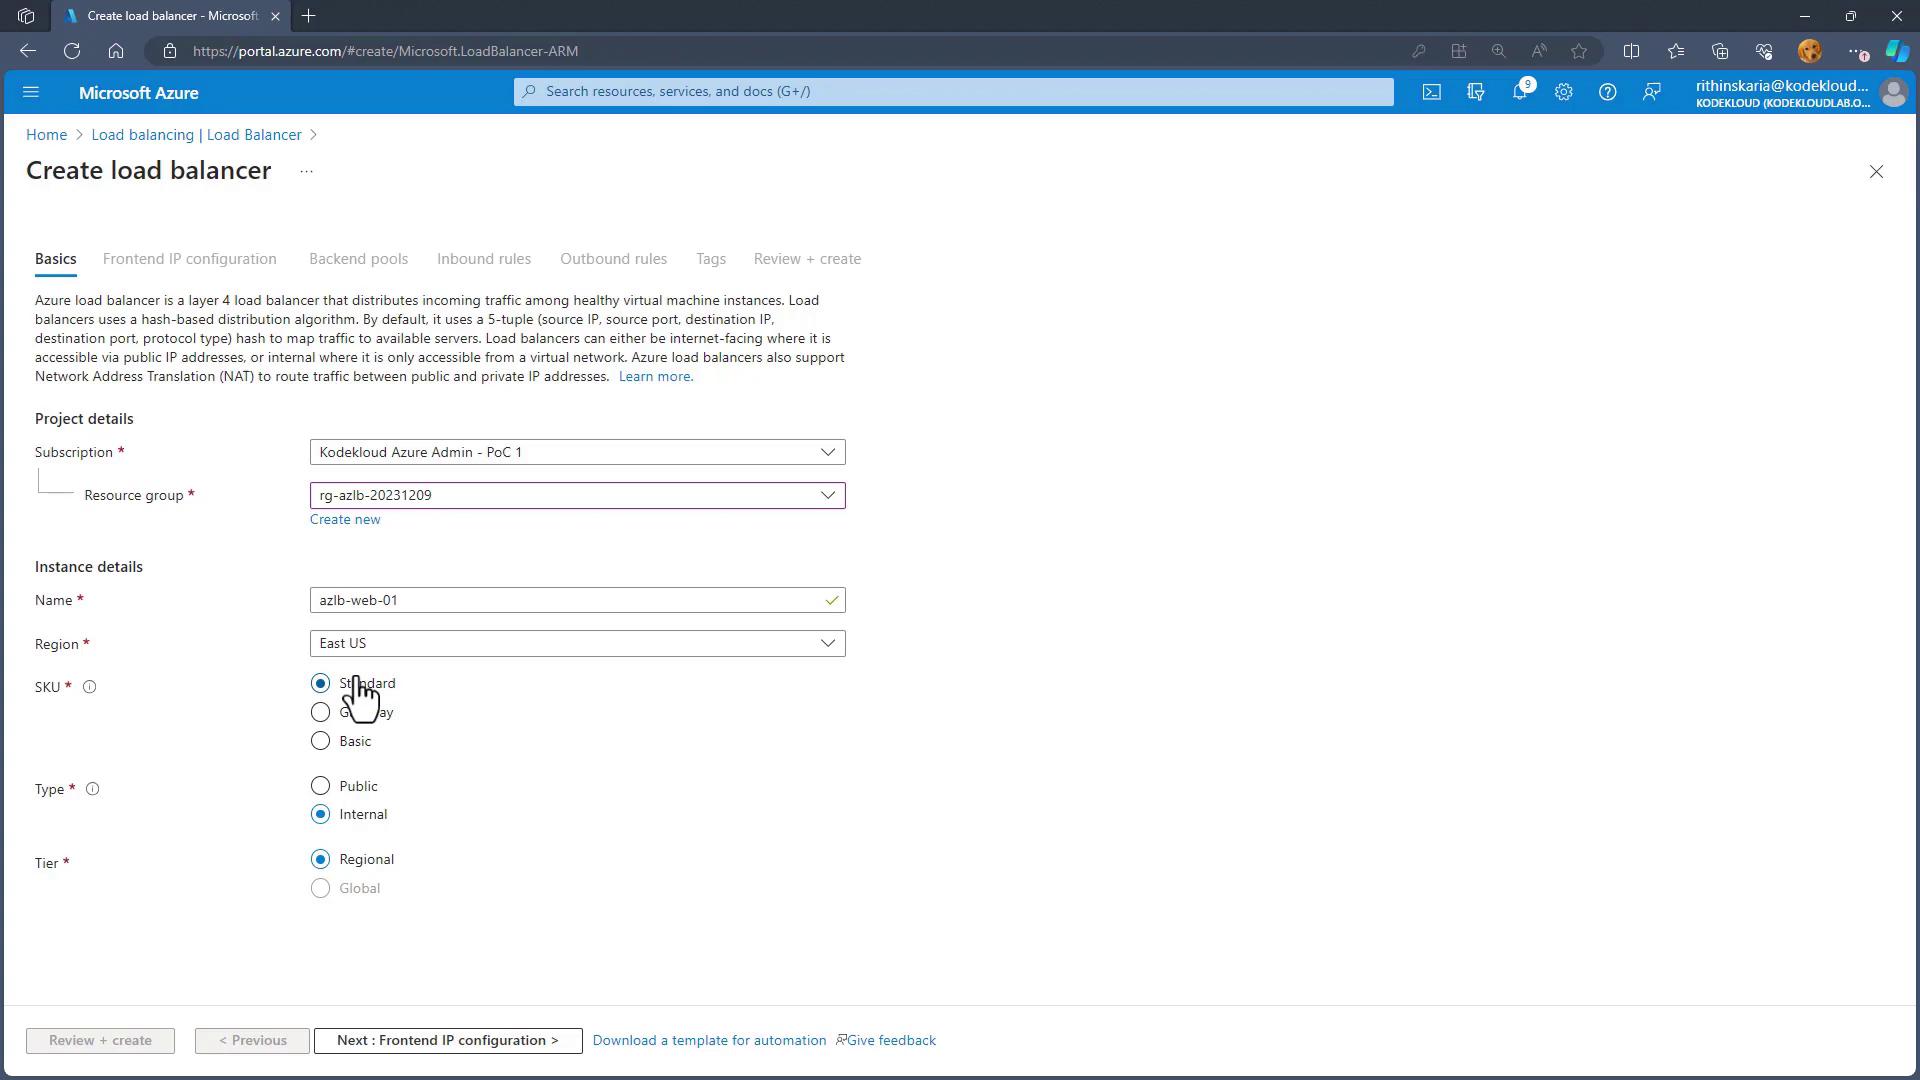
Task: Select the Gateway SKU radio button
Action: pos(320,712)
